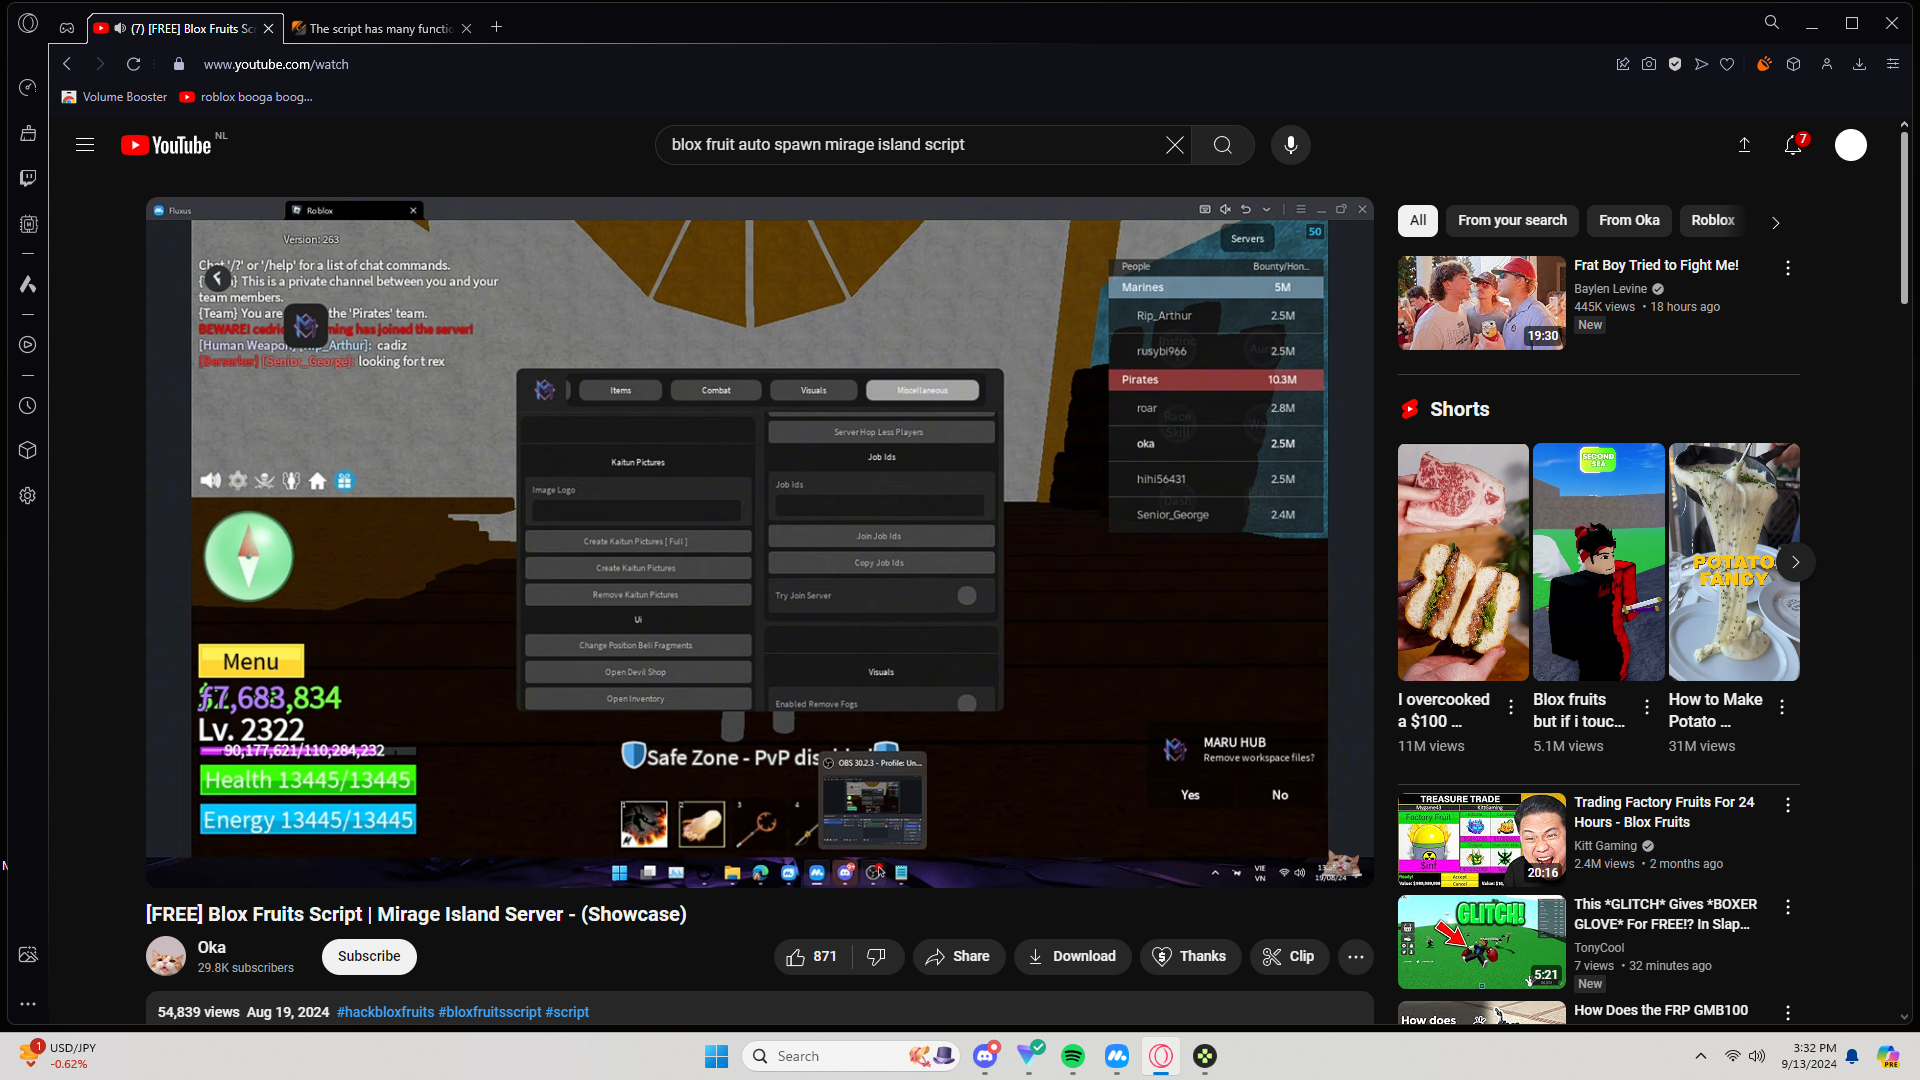The image size is (1920, 1080).
Task: Subscribe to the Oka channel
Action: click(369, 956)
